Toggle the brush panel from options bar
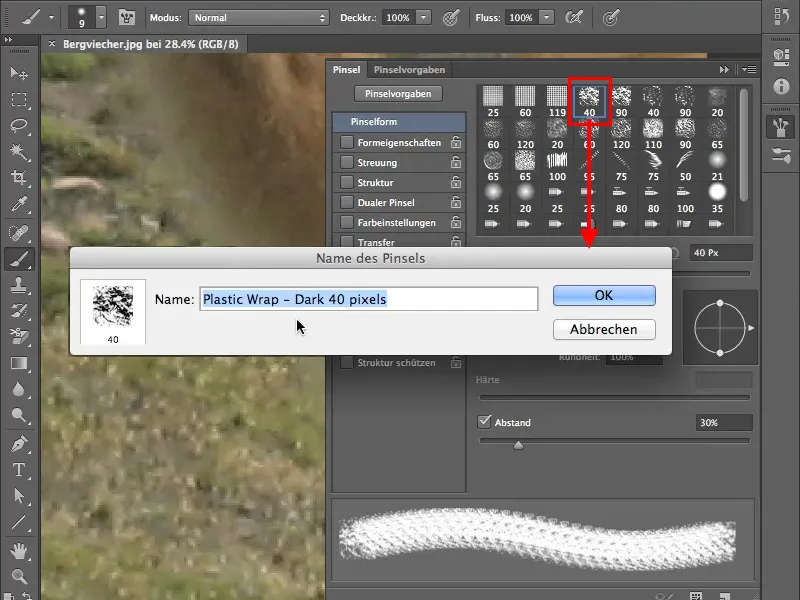This screenshot has width=800, height=600. tap(127, 18)
